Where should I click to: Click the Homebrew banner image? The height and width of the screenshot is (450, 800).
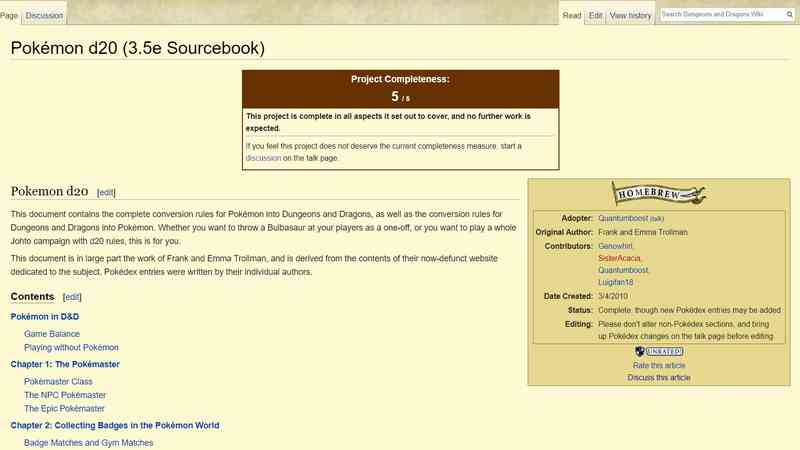pos(659,195)
